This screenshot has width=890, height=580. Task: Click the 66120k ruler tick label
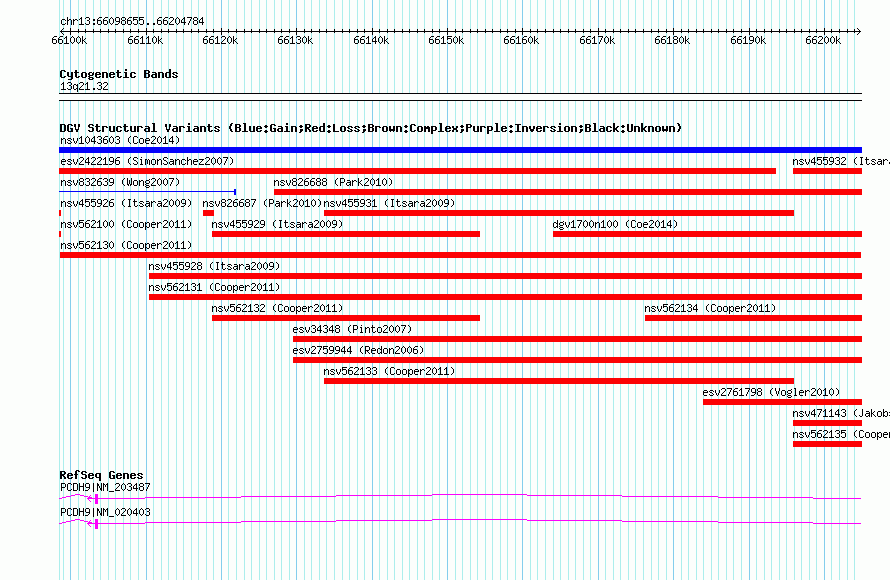tap(220, 40)
